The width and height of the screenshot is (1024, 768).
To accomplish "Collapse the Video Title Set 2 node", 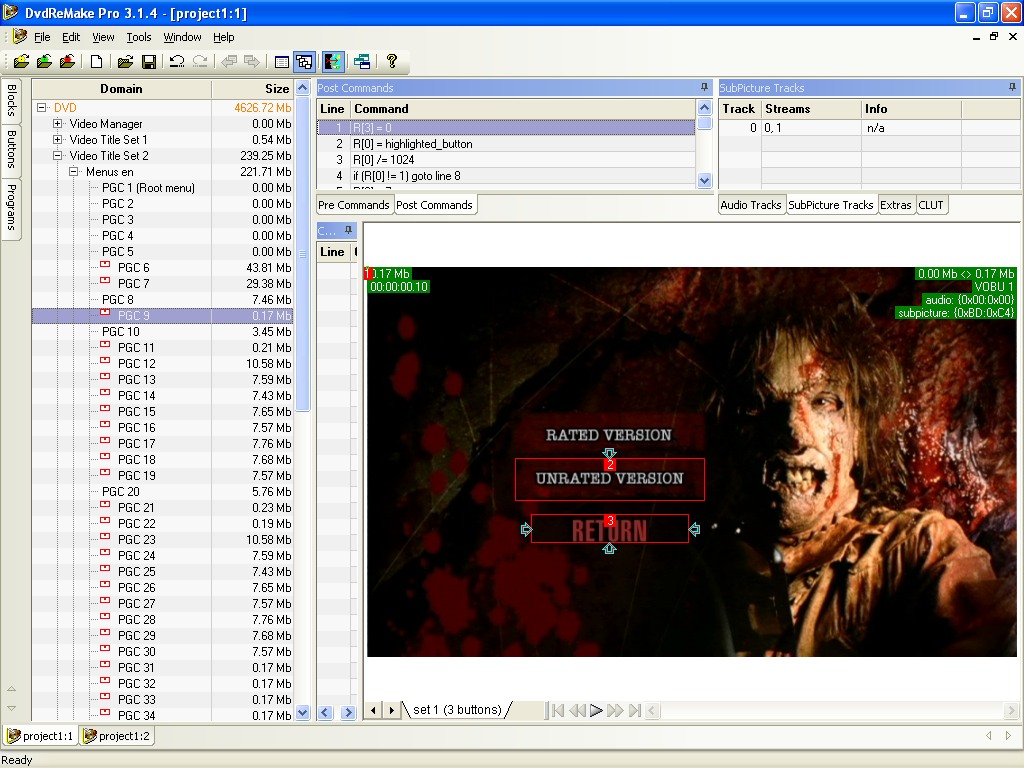I will click(x=57, y=155).
